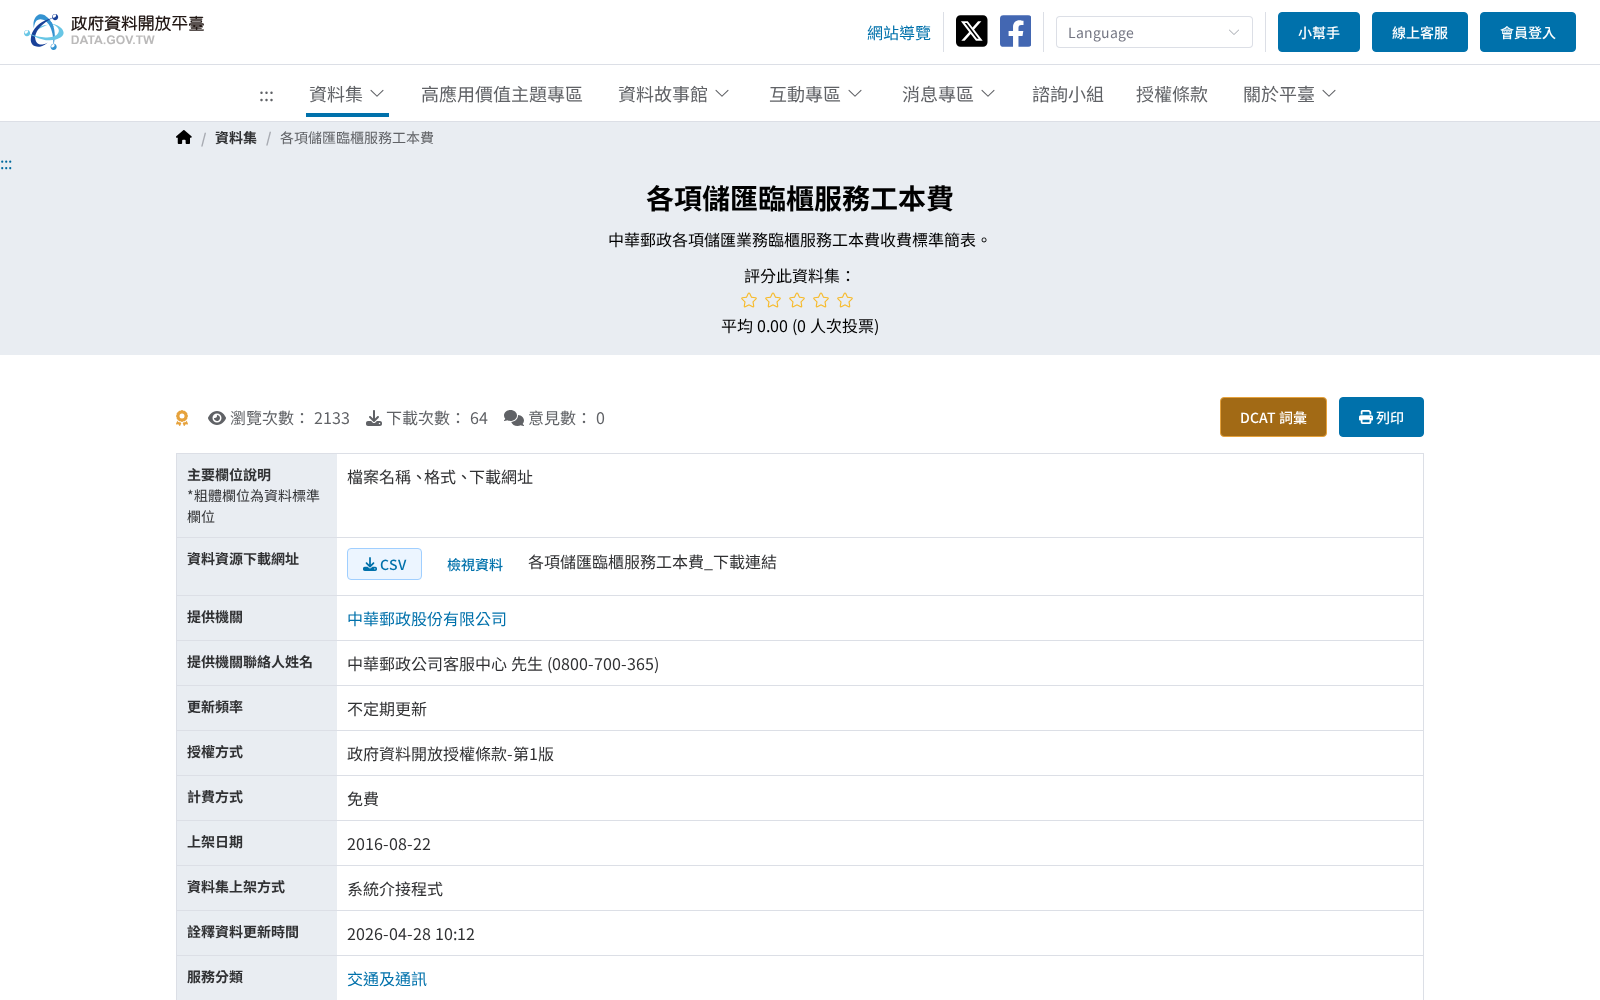Image resolution: width=1600 pixels, height=1000 pixels.
Task: Rate dataset with the second star
Action: pyautogui.click(x=773, y=300)
